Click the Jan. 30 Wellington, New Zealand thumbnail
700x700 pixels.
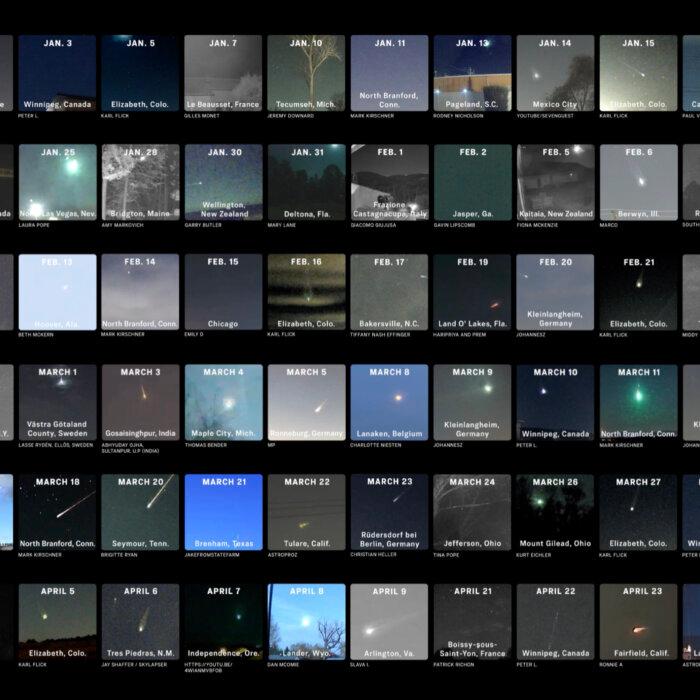point(224,182)
